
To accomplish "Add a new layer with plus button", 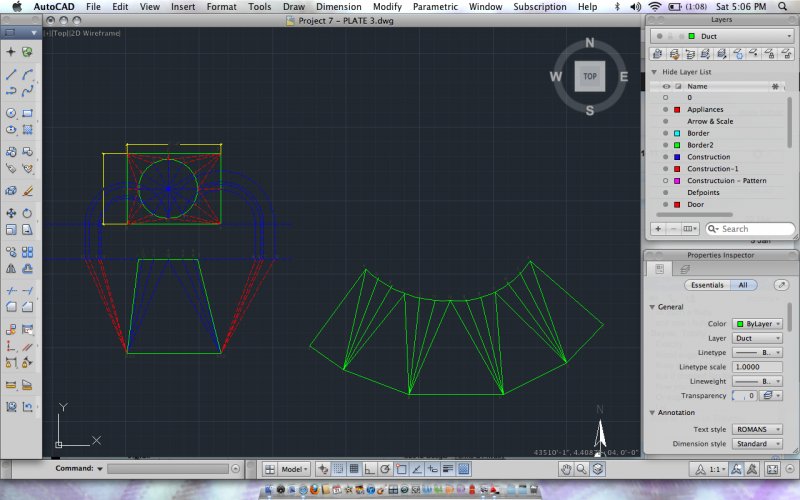I will 658,229.
